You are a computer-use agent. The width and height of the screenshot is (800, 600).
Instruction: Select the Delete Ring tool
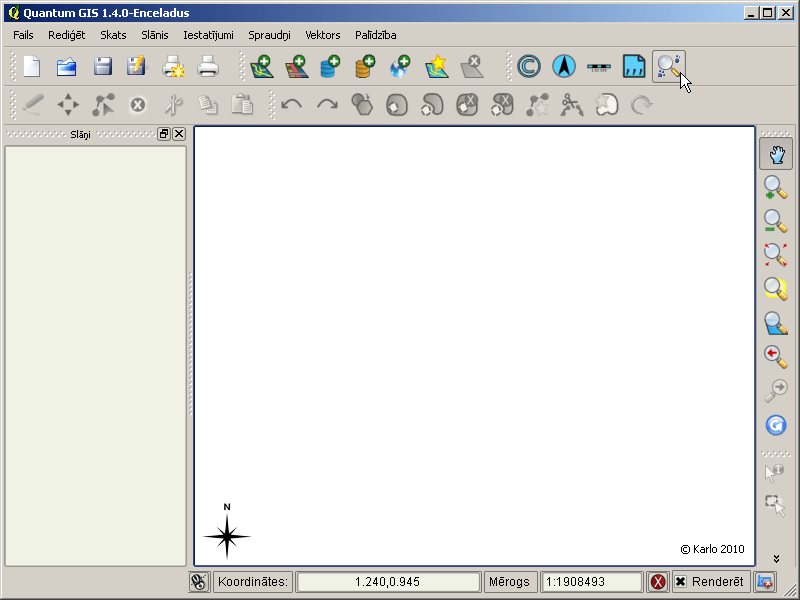pos(467,105)
